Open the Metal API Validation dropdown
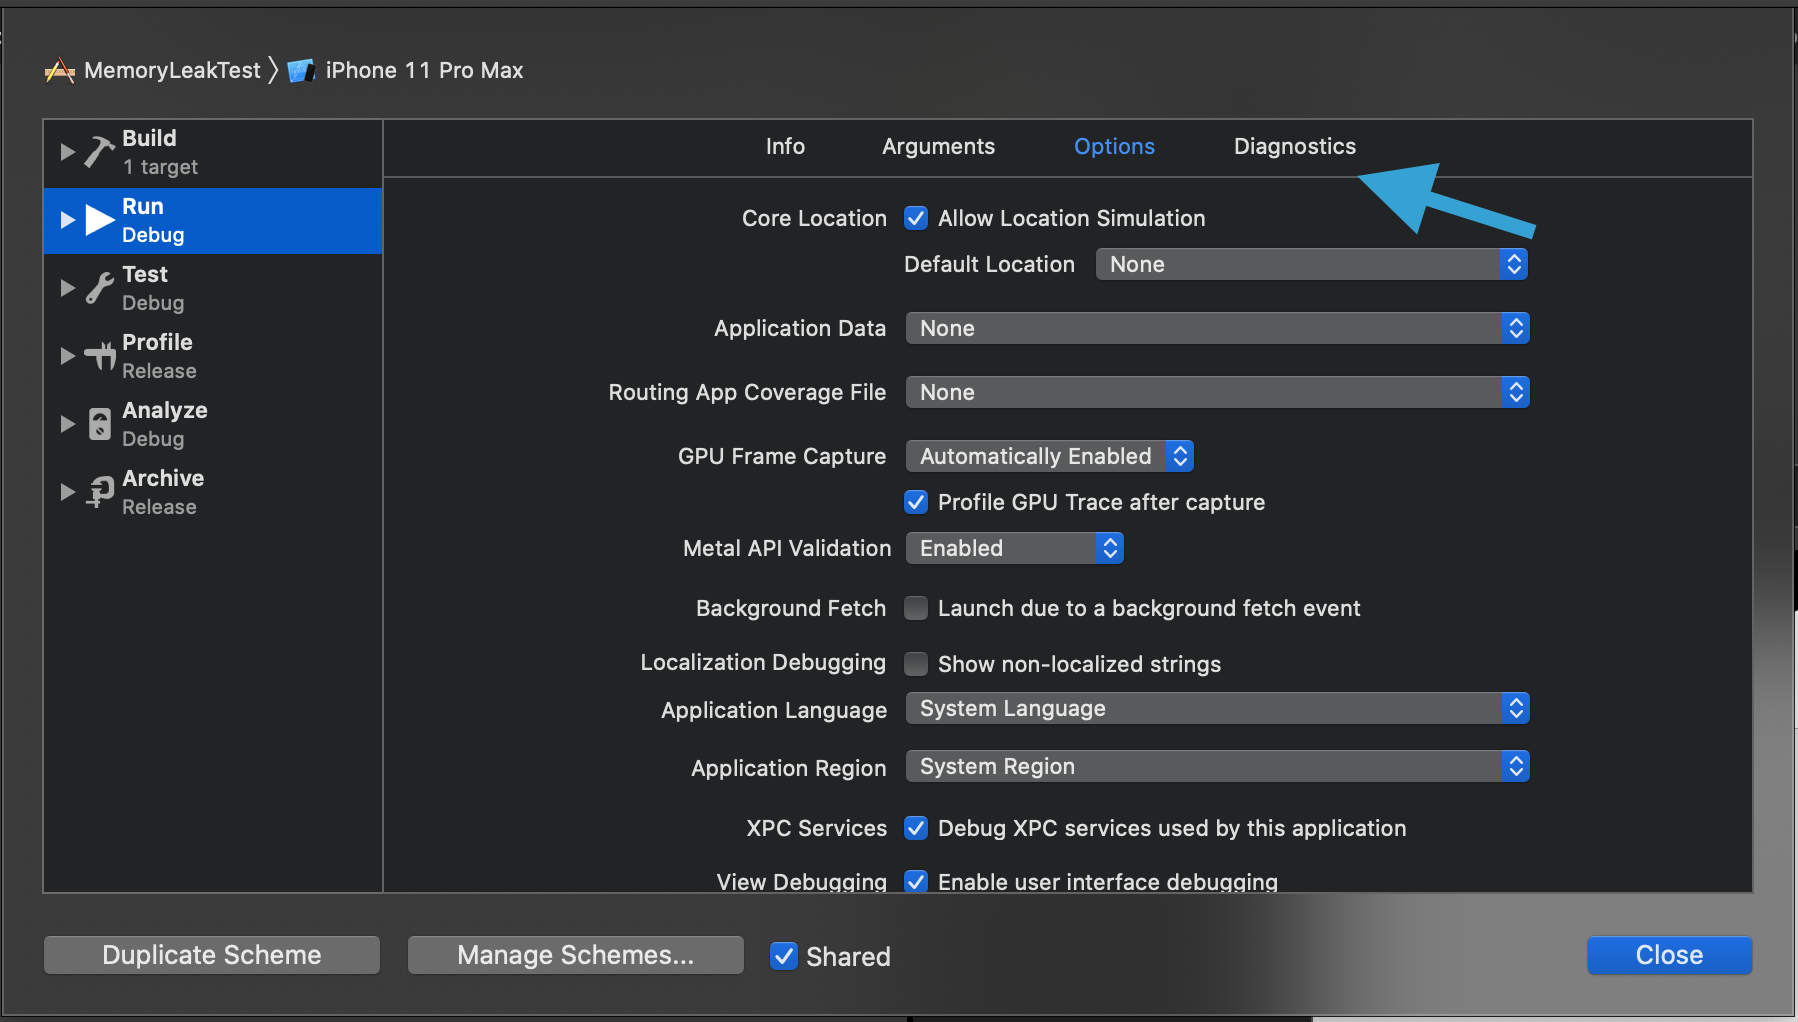Image resolution: width=1798 pixels, height=1022 pixels. 1014,548
